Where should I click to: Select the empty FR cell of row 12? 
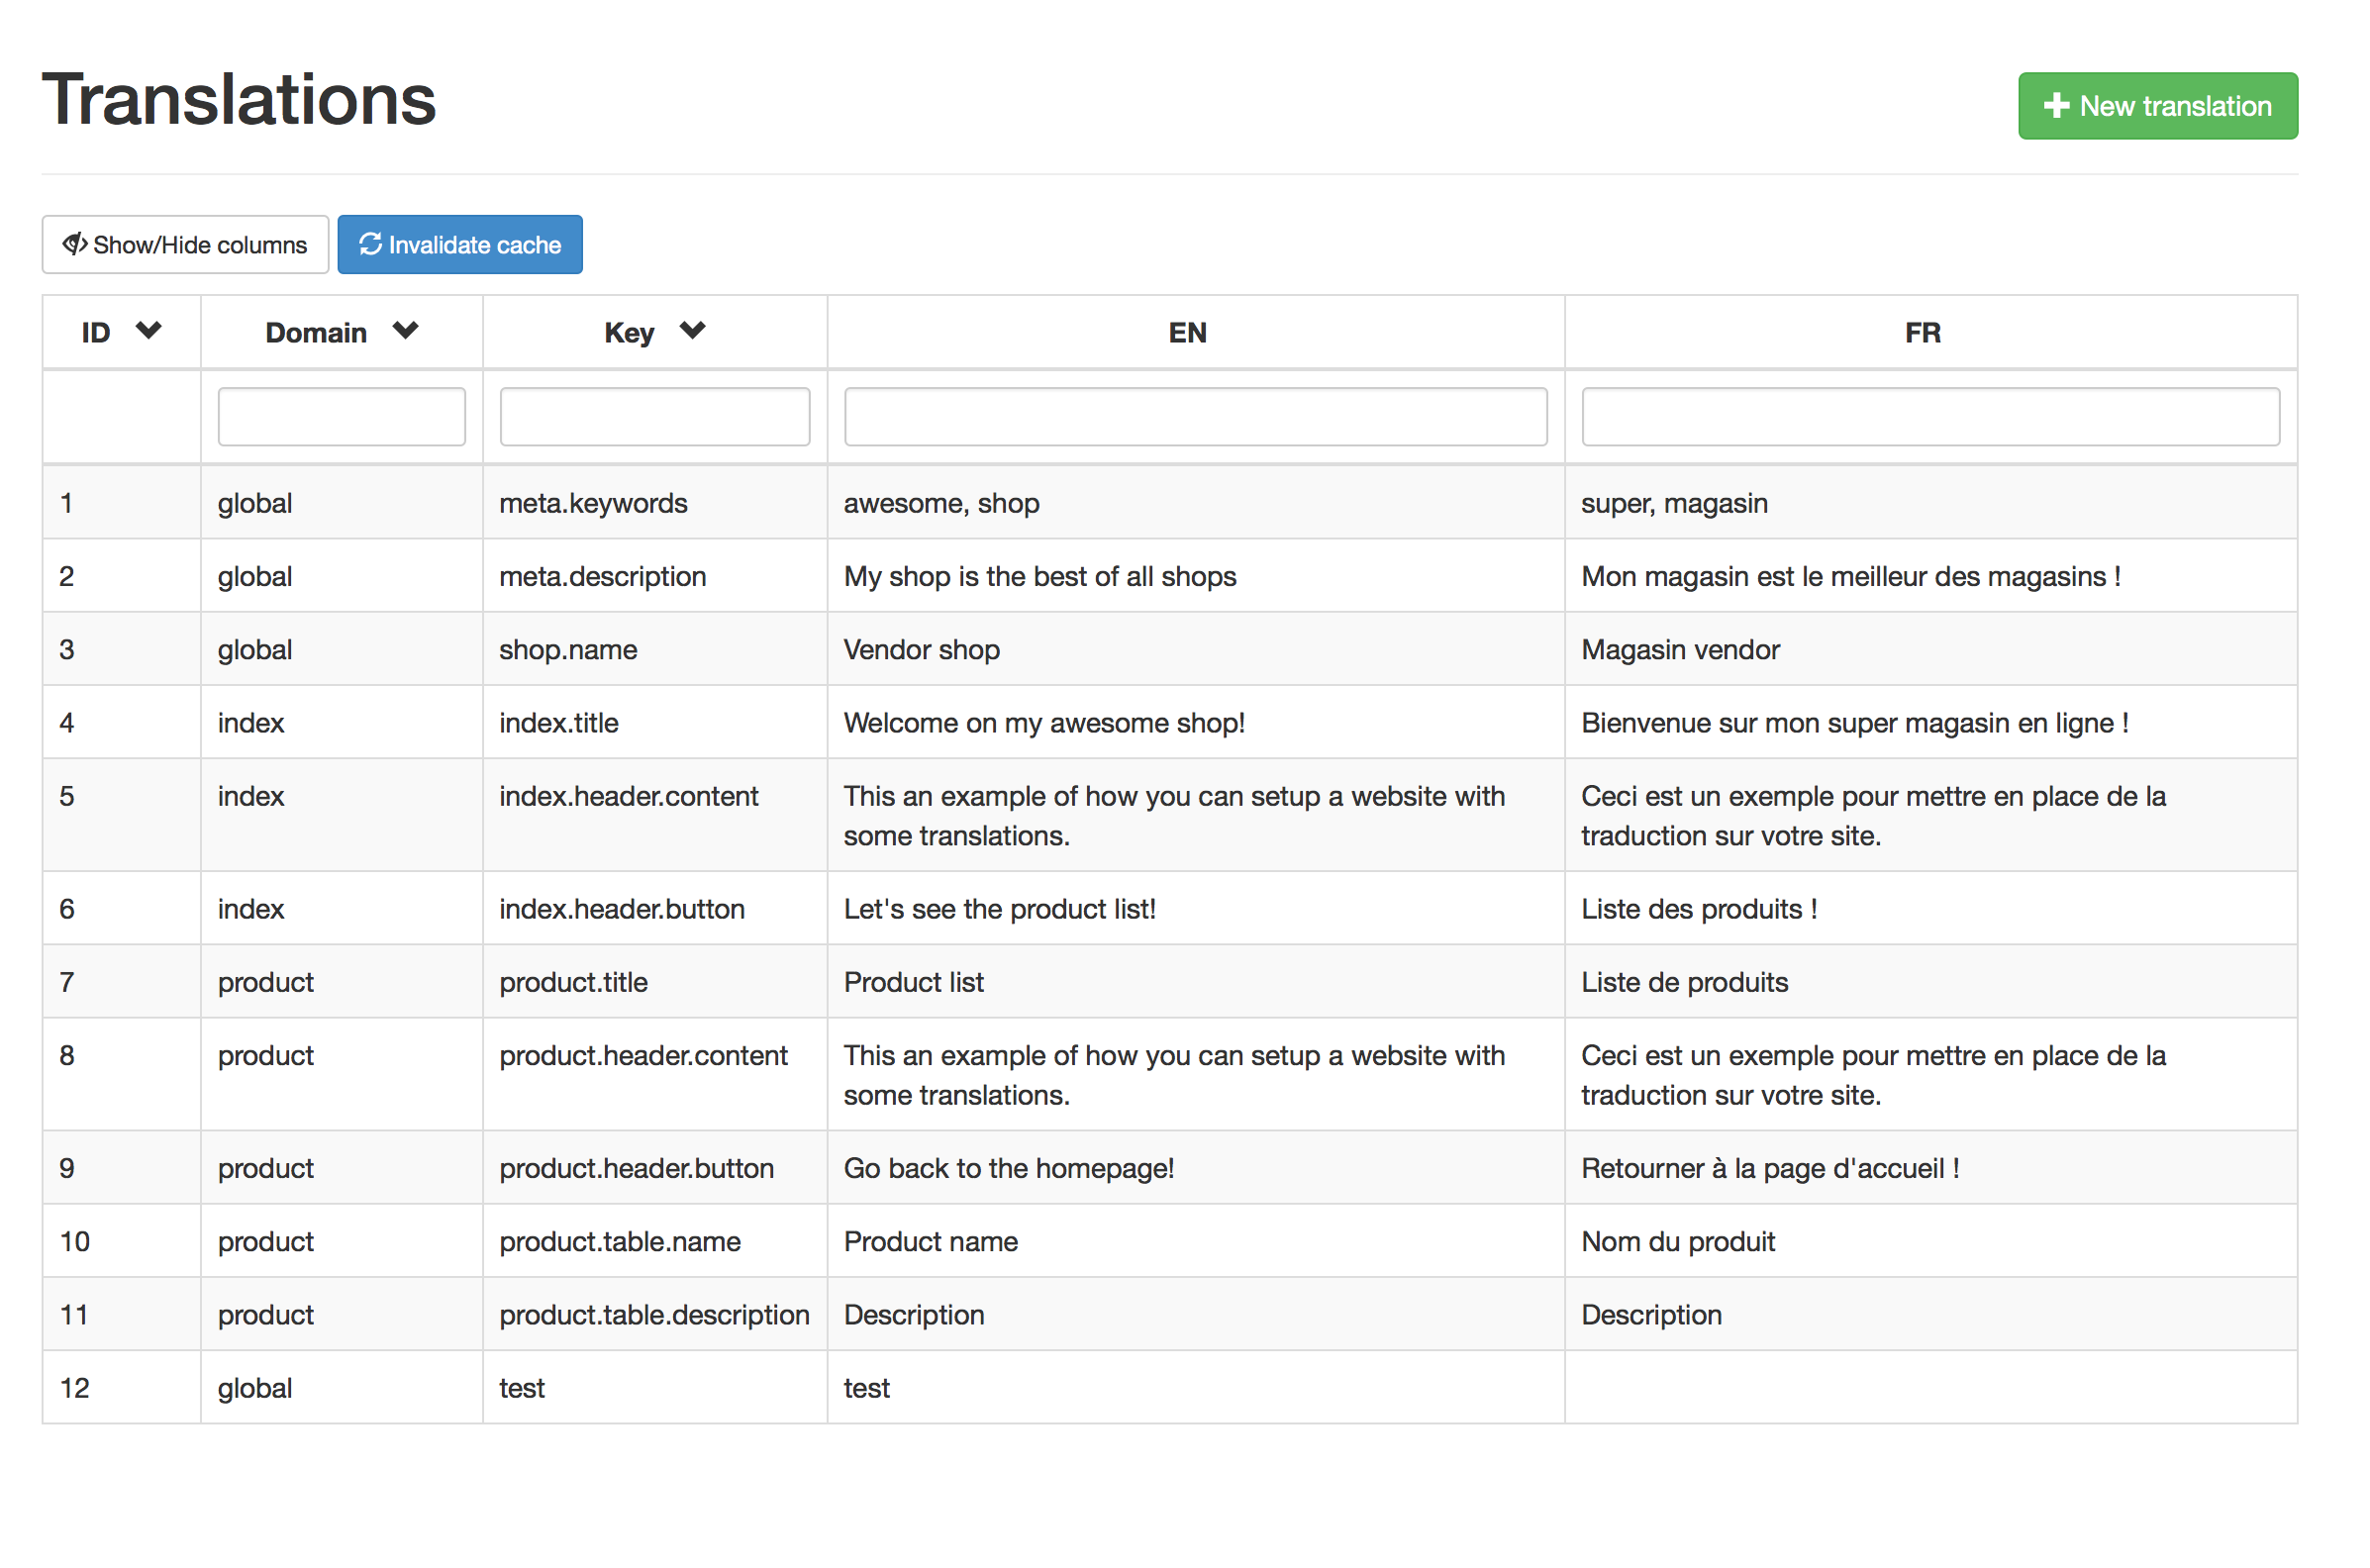pyautogui.click(x=1930, y=1388)
